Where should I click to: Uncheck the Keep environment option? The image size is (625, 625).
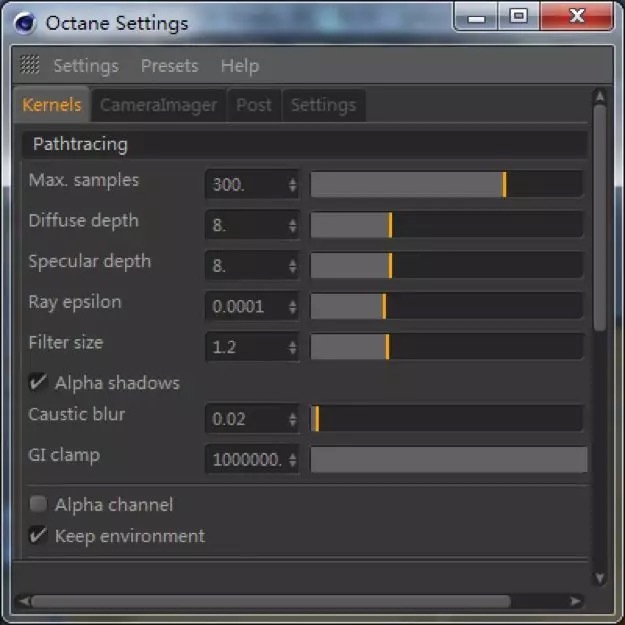38,535
